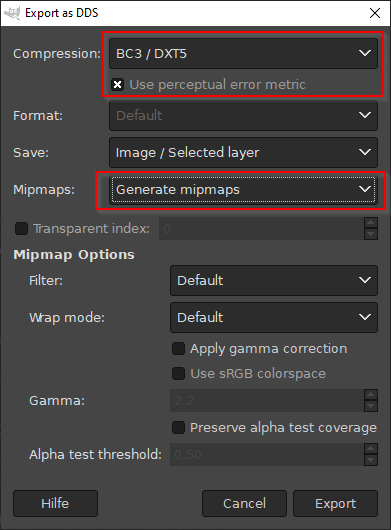The width and height of the screenshot is (391, 530).
Task: Open the mipmap Filter dropdown
Action: click(274, 280)
